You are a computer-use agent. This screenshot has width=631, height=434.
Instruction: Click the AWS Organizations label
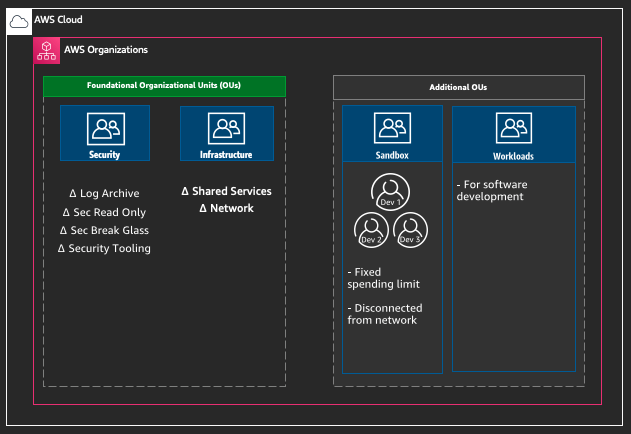tap(106, 50)
